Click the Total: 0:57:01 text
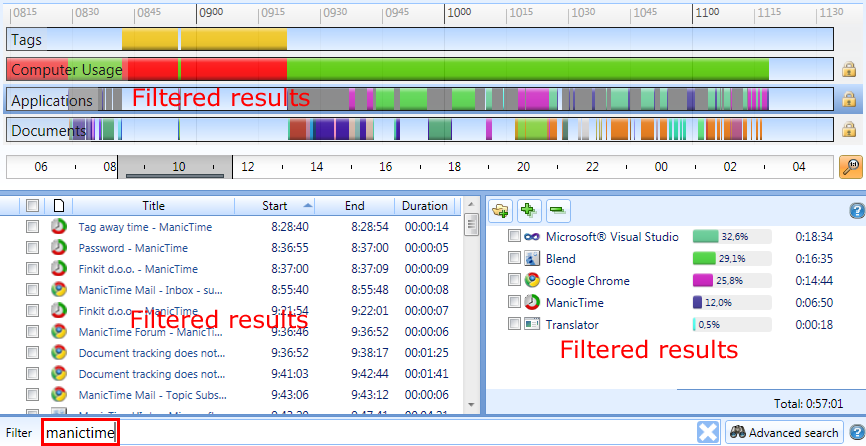This screenshot has width=866, height=446. (x=809, y=403)
